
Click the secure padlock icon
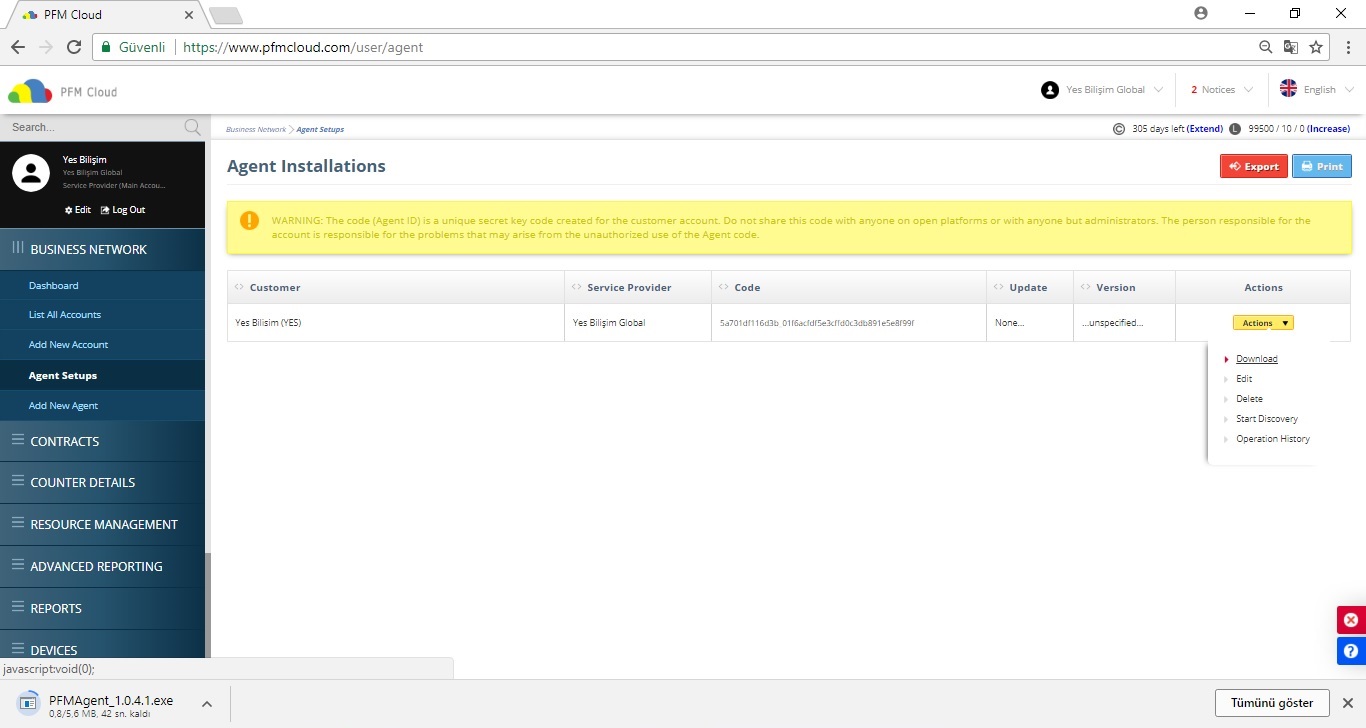point(106,47)
